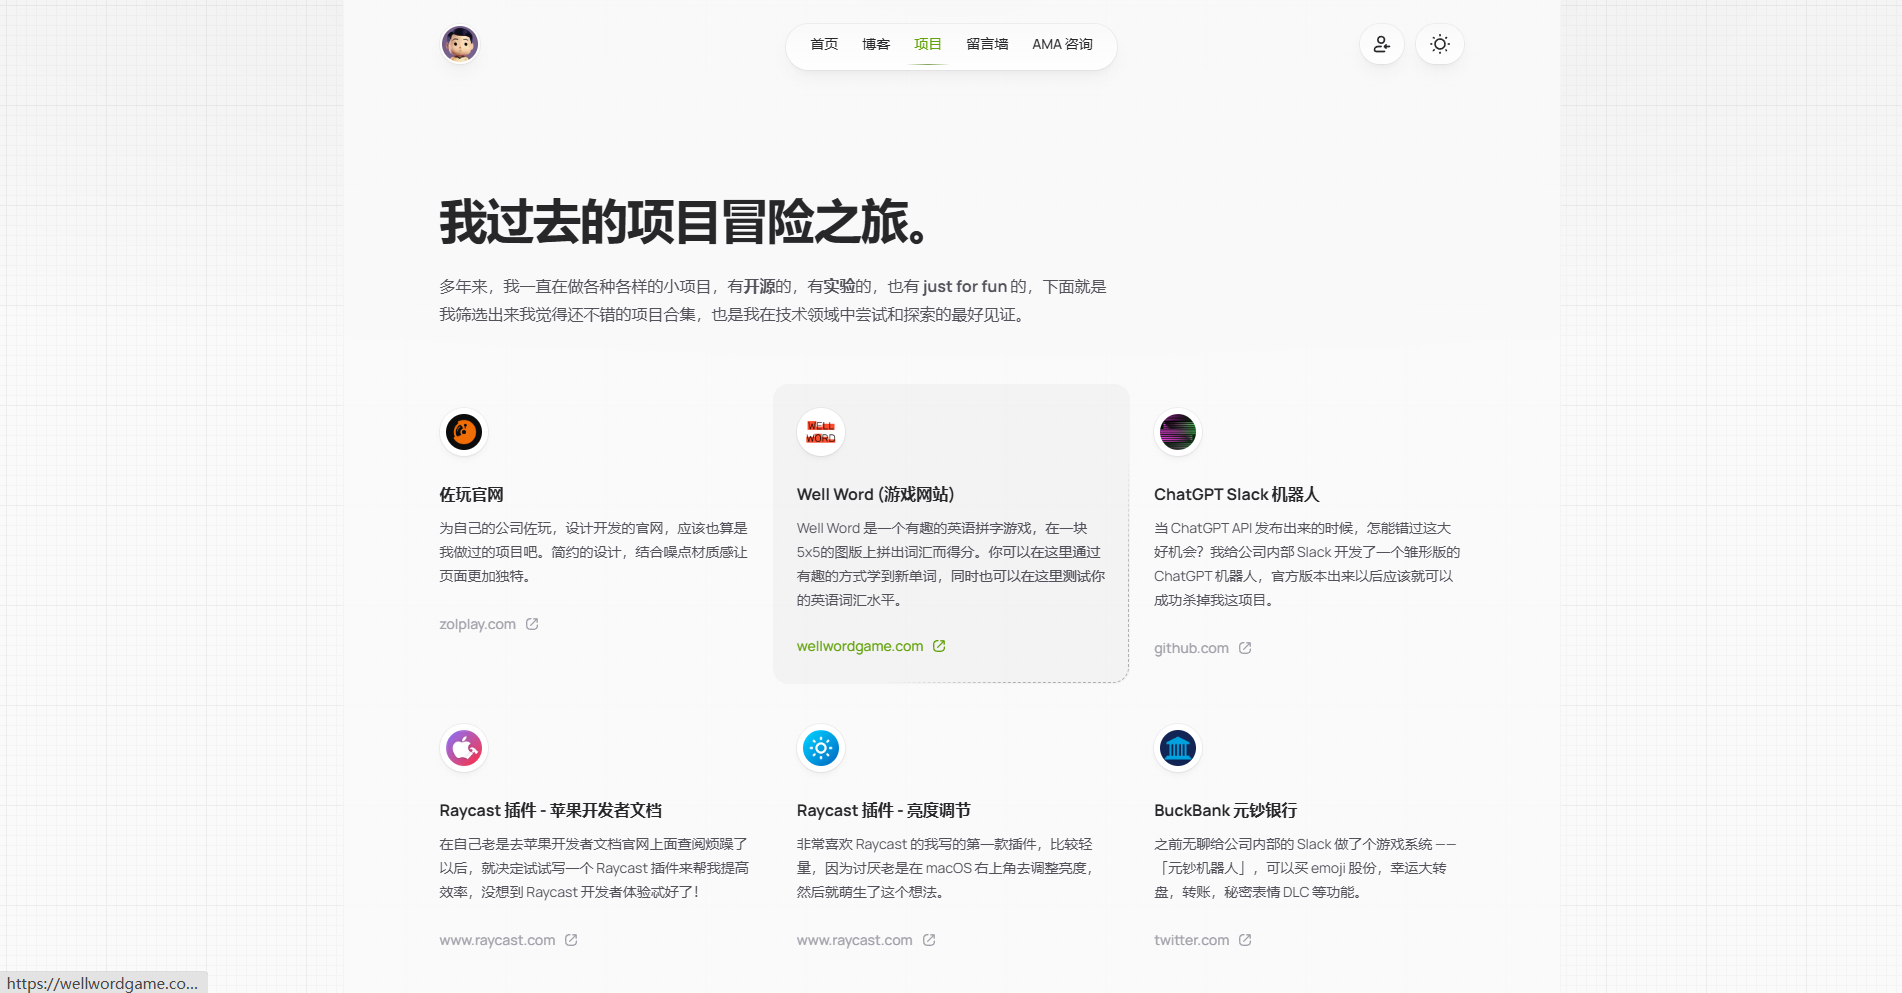Click the avatar logo in the header
1902x993 pixels.
(460, 44)
